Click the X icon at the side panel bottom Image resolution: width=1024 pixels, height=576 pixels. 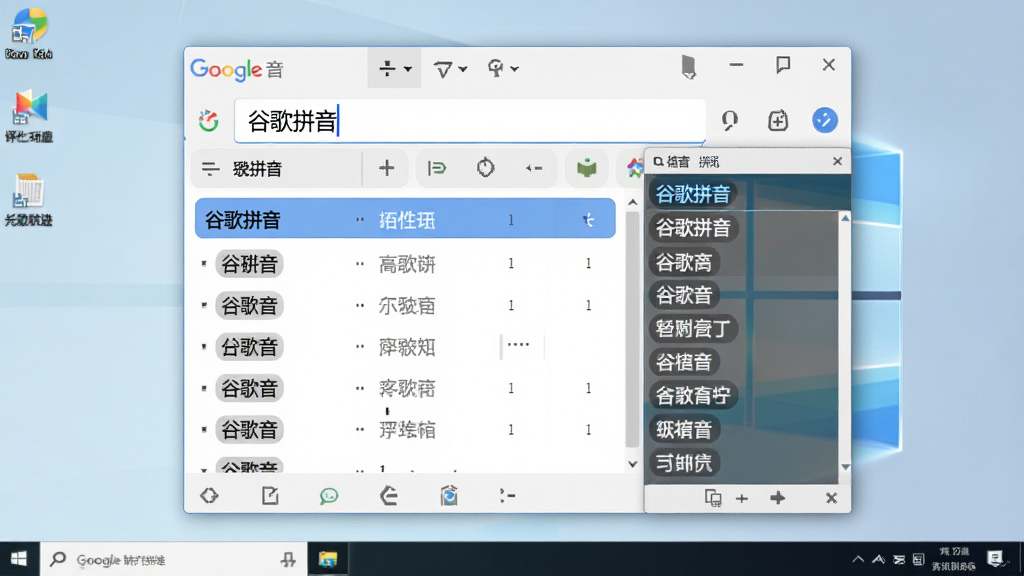[x=831, y=498]
